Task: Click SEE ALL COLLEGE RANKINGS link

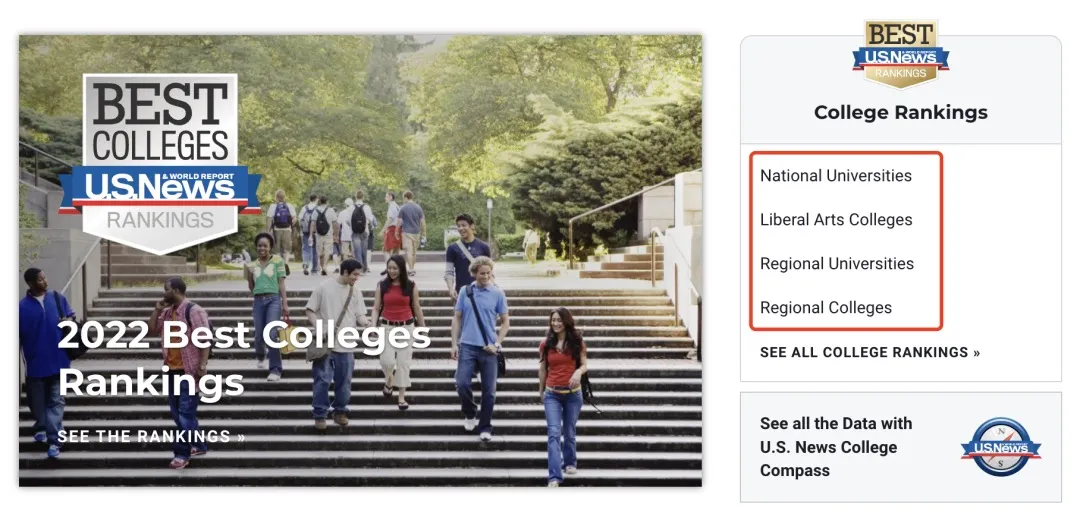Action: click(869, 352)
